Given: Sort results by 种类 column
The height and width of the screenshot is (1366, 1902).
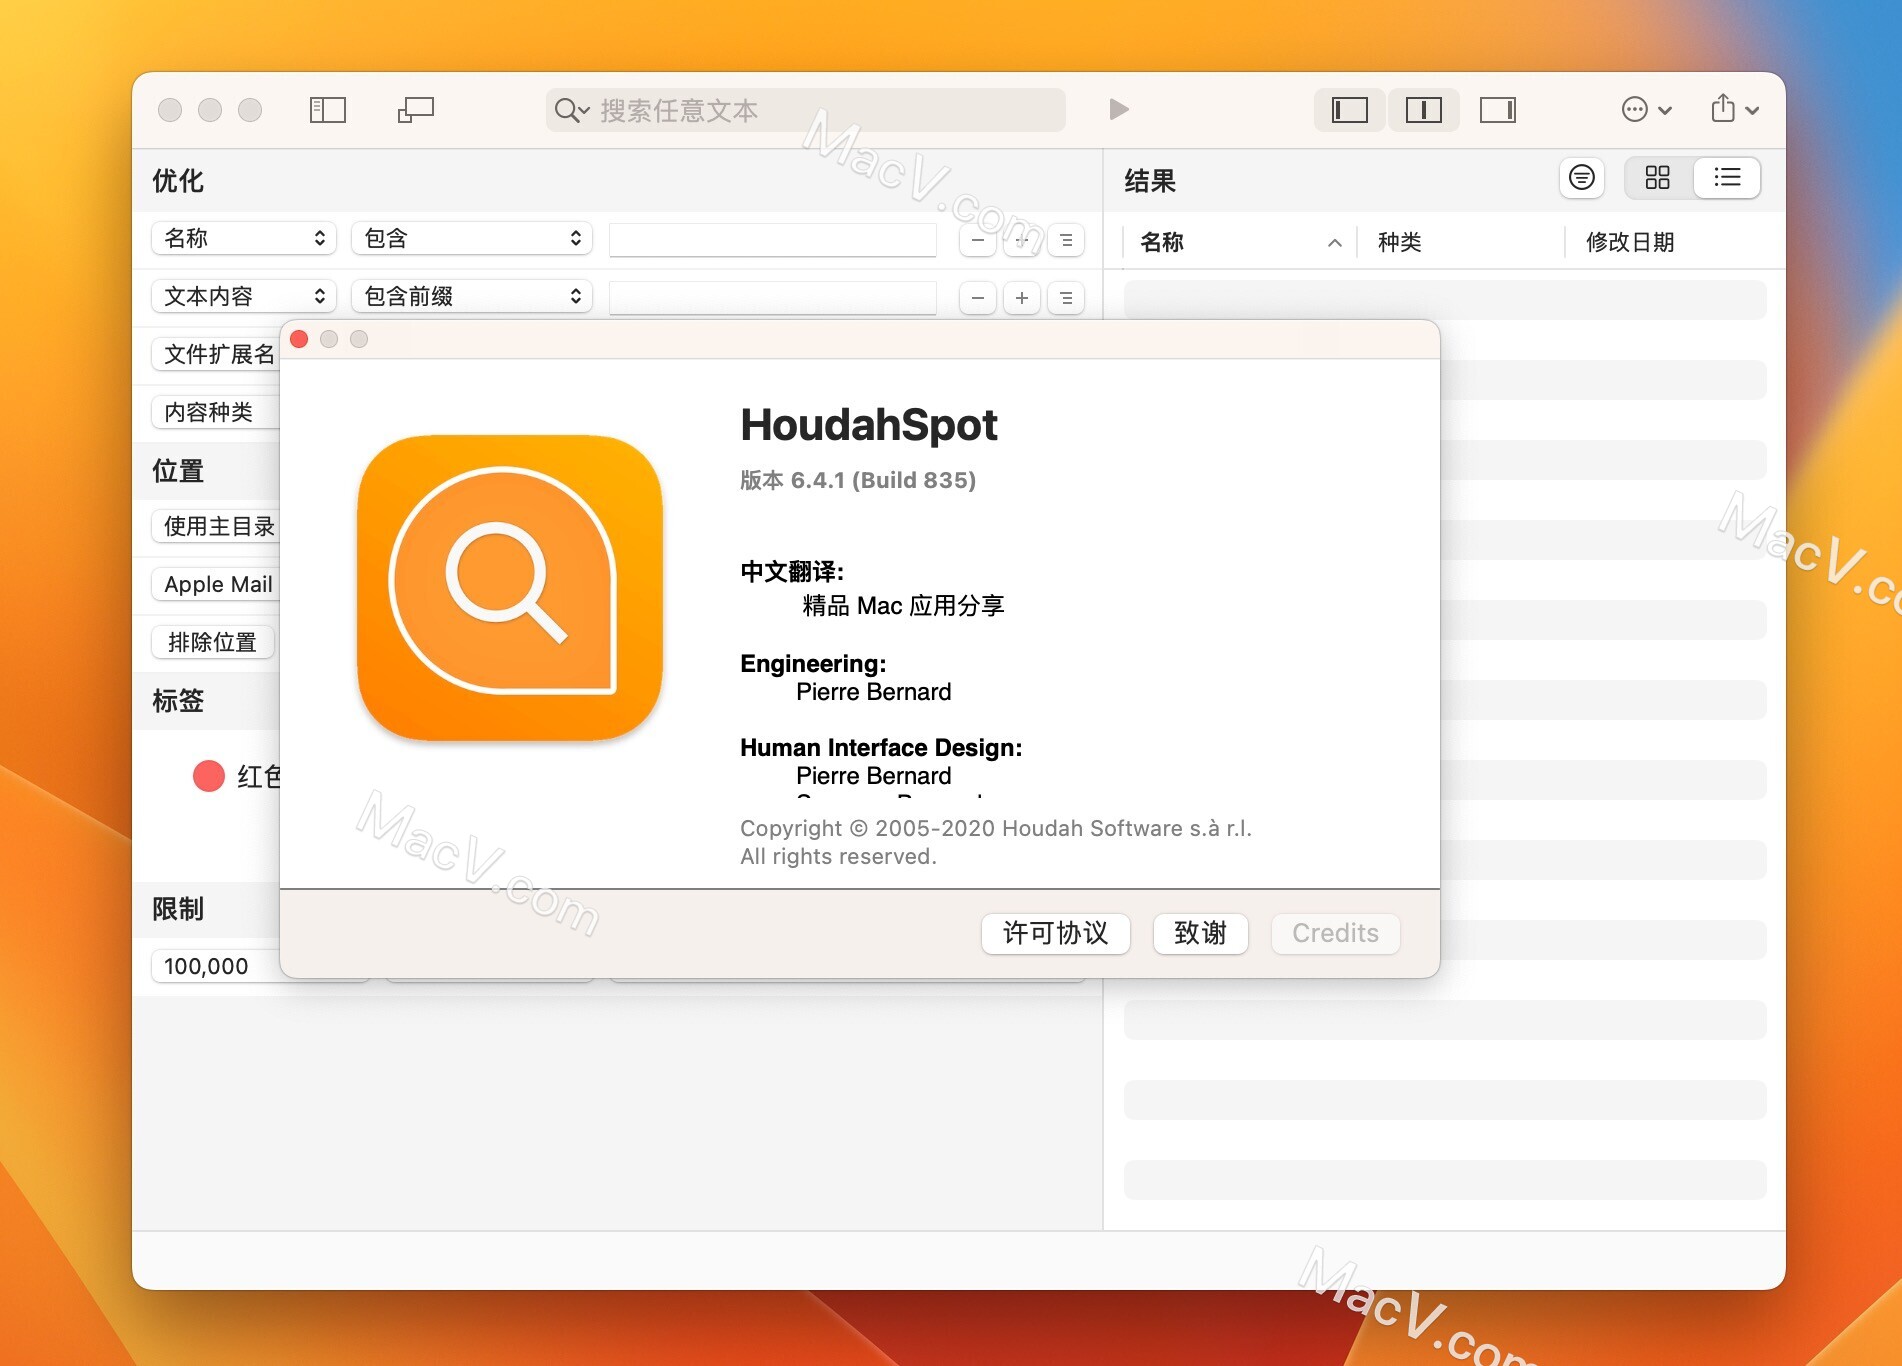Looking at the screenshot, I should point(1460,242).
